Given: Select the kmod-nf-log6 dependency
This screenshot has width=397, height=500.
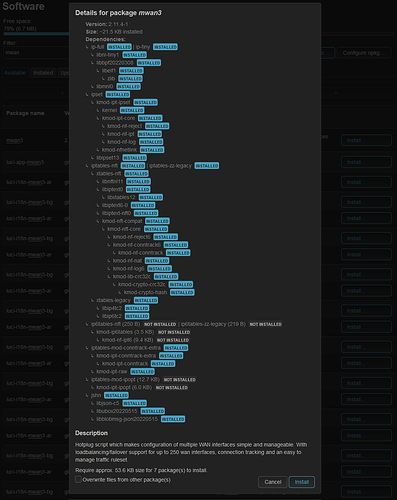Looking at the screenshot, I should tap(129, 269).
